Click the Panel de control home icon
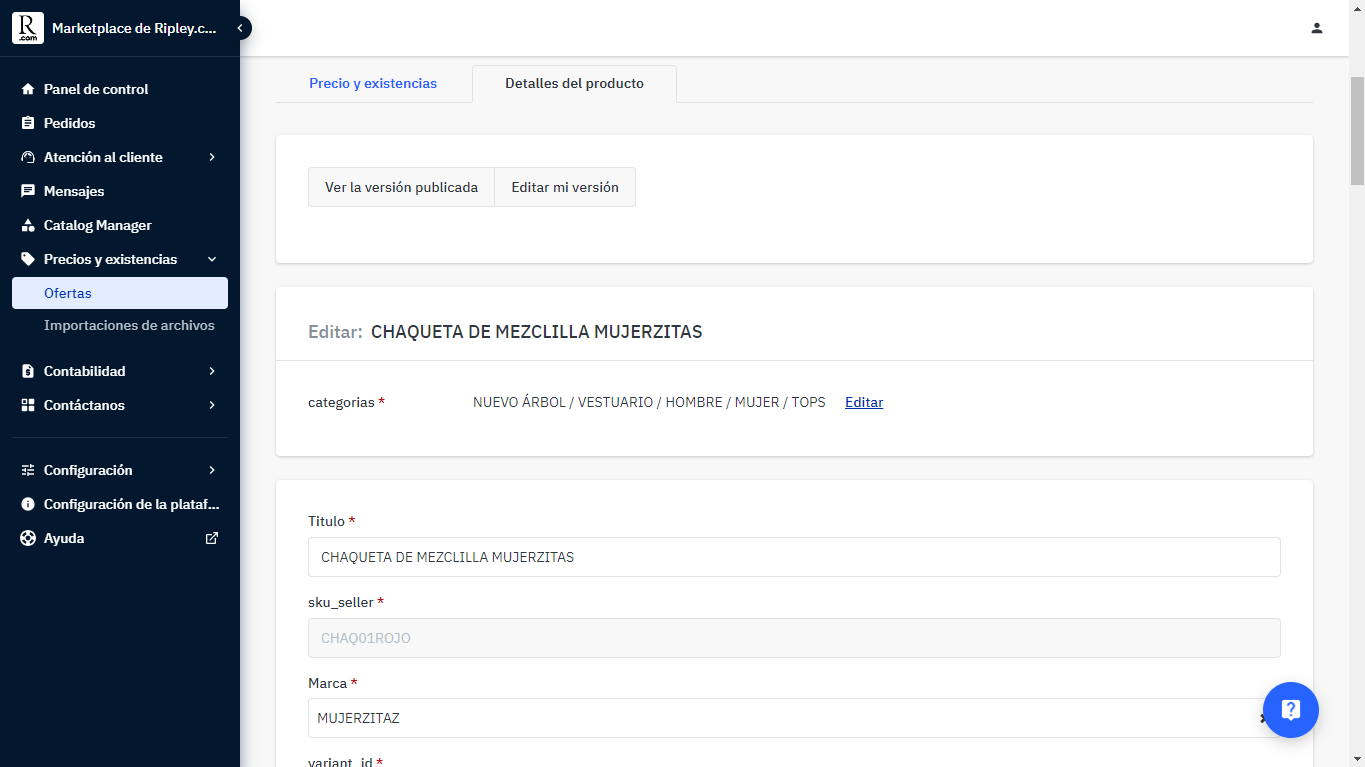The width and height of the screenshot is (1365, 767). coord(28,89)
